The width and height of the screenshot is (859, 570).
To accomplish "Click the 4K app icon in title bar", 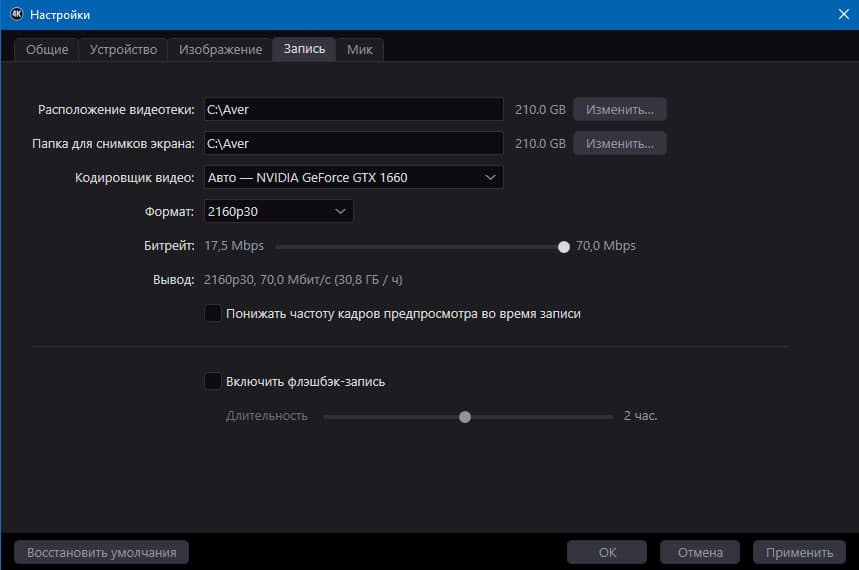I will coord(17,14).
